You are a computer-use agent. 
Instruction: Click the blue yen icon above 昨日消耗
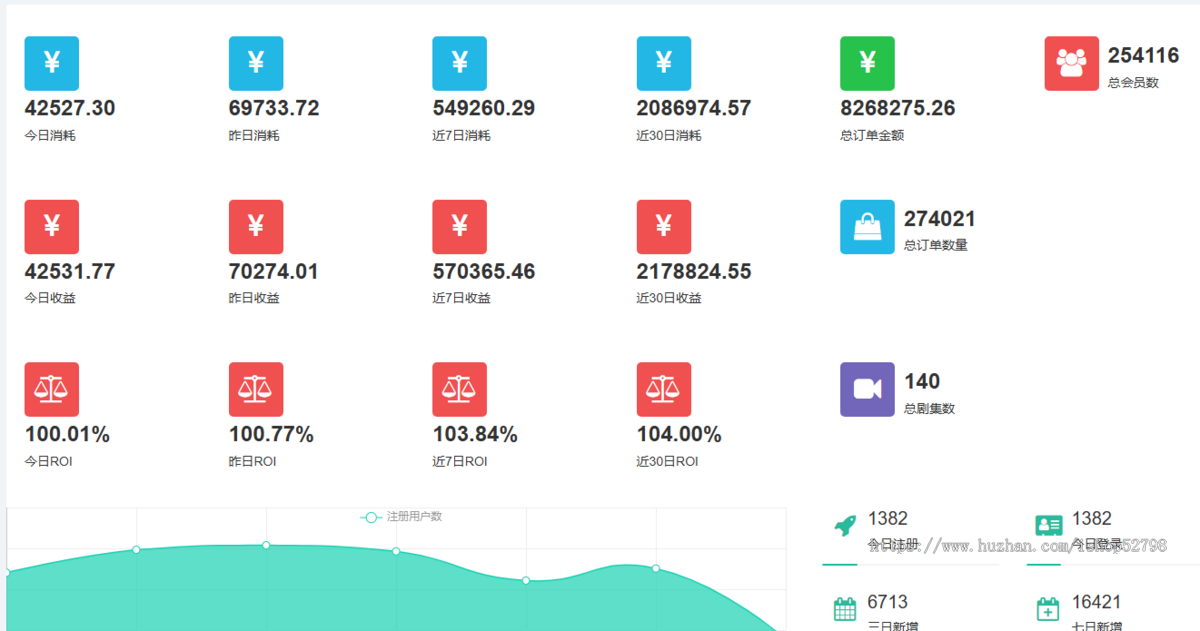[x=256, y=63]
